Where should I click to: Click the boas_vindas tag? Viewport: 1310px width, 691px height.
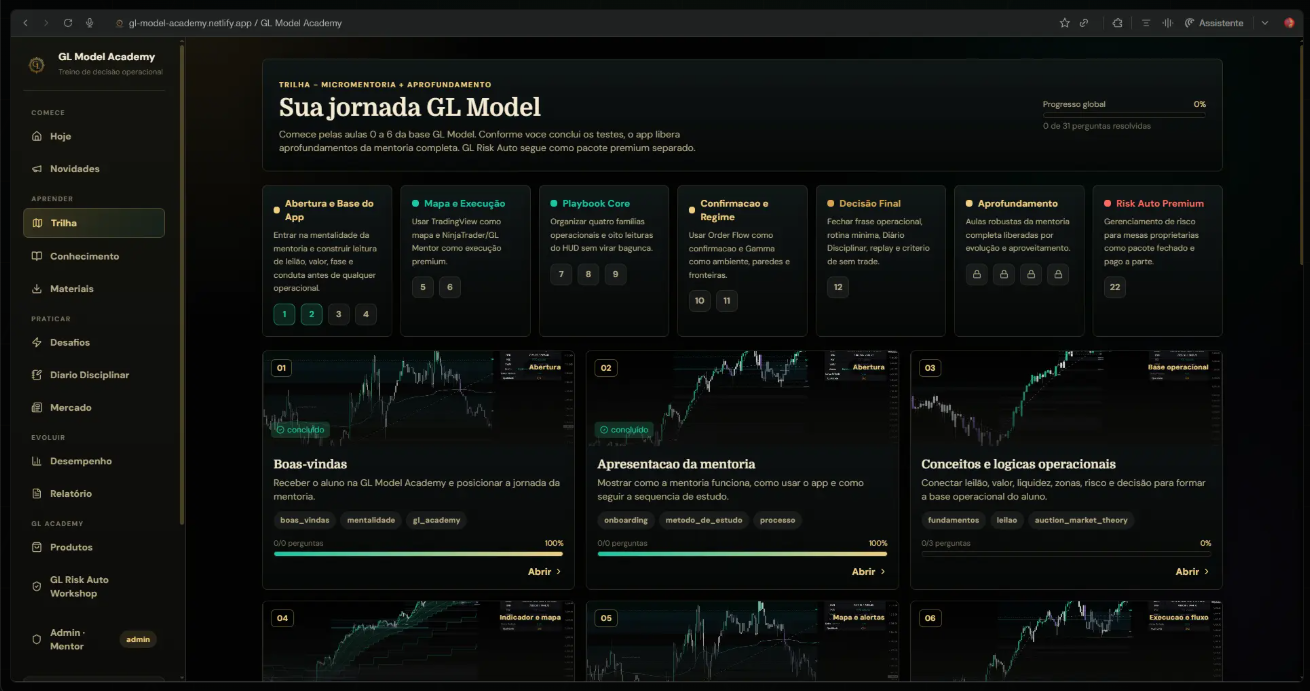(305, 520)
